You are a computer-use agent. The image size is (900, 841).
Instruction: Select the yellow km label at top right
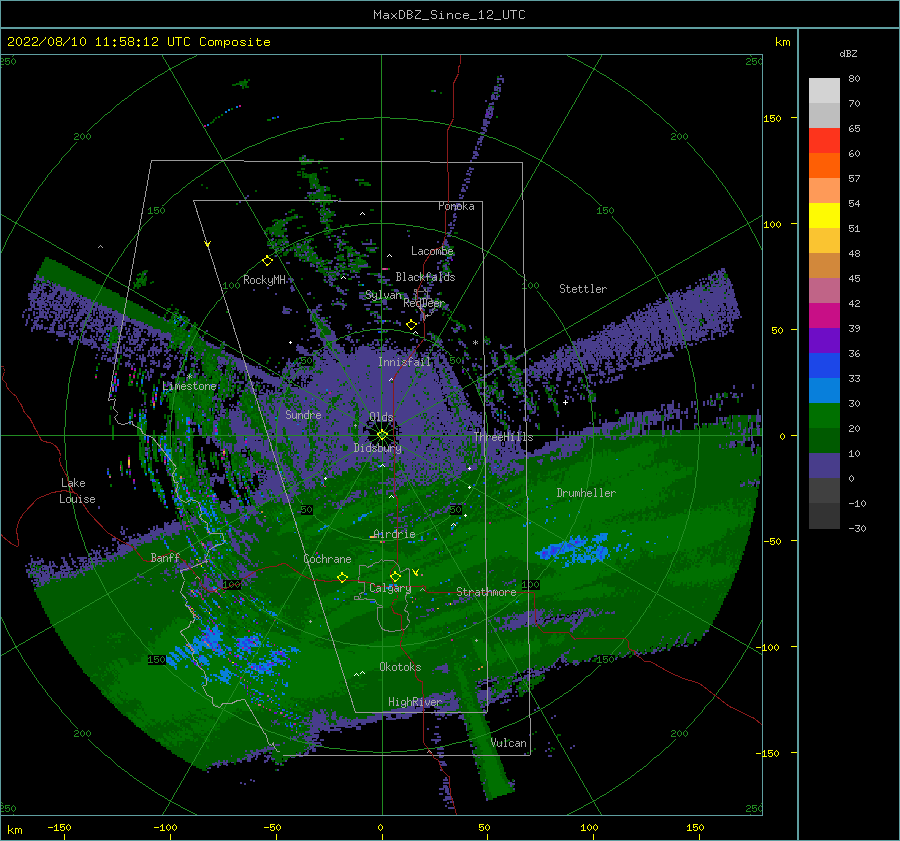(782, 42)
